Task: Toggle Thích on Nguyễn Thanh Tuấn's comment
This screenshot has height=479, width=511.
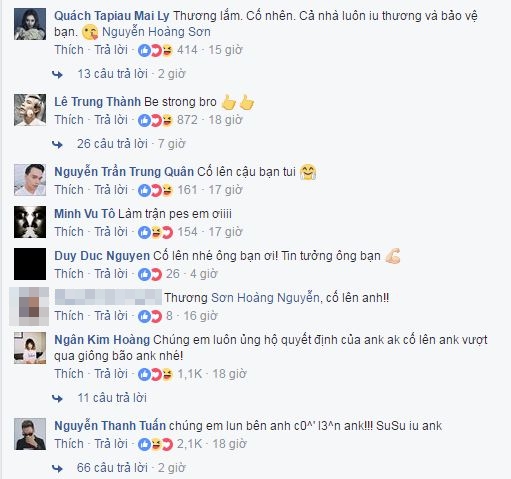Action: [x=69, y=444]
